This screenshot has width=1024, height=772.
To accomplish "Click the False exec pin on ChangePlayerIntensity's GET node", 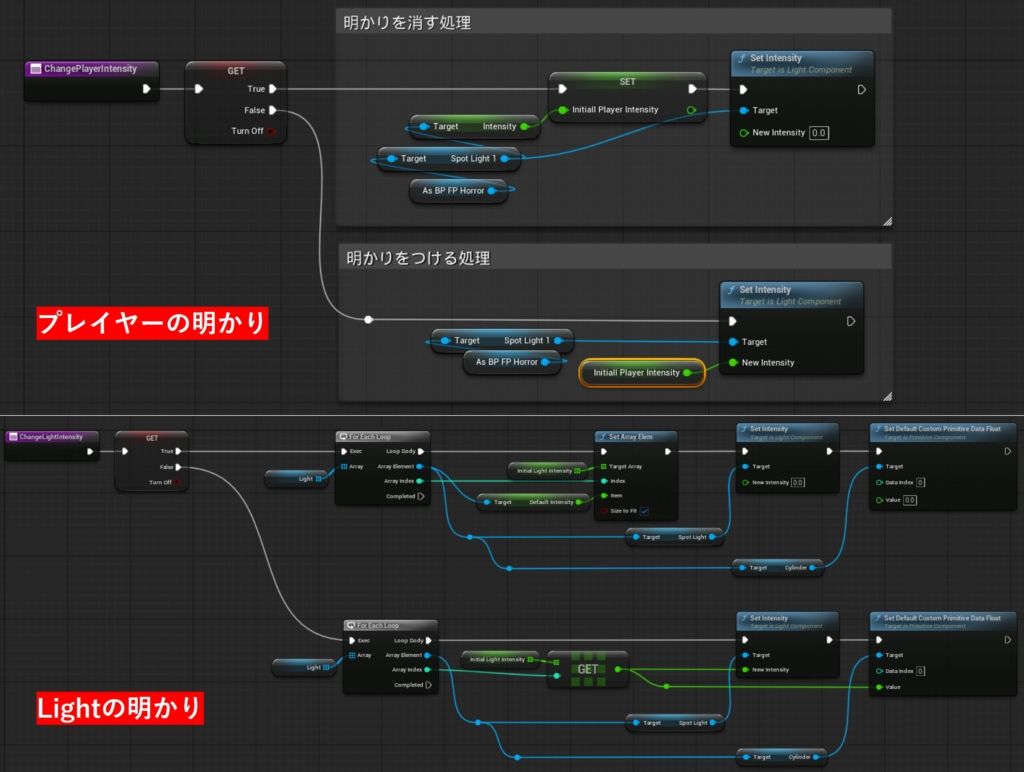I will coord(273,110).
